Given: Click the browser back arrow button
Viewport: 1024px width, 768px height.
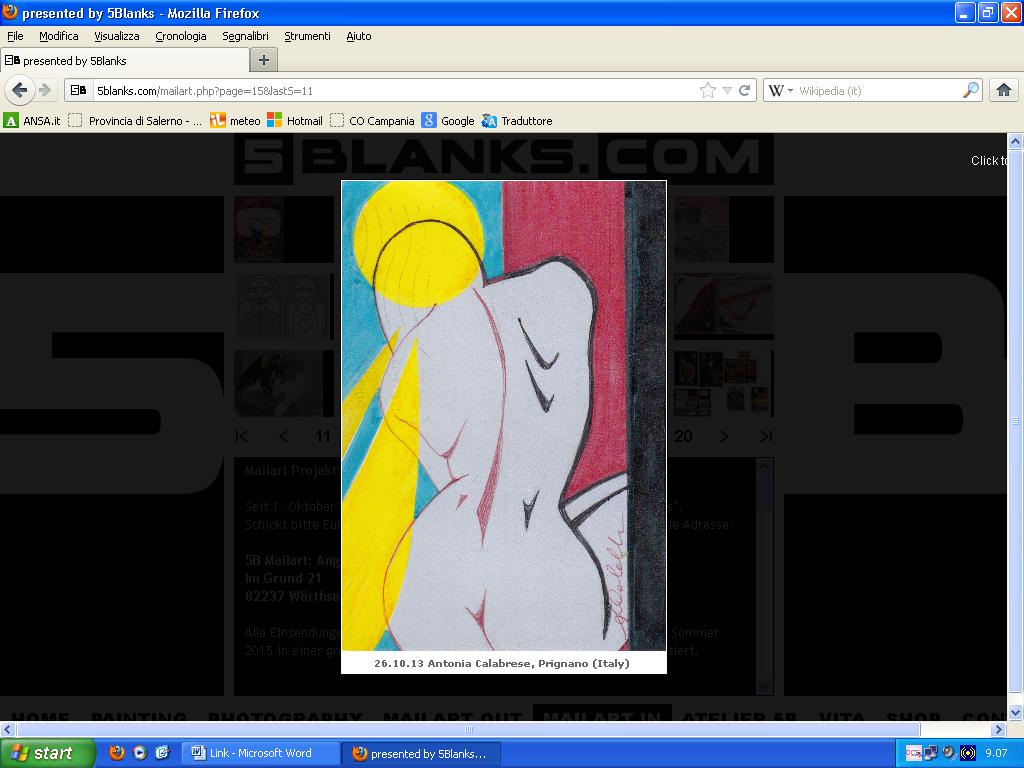Looking at the screenshot, I should point(19,90).
